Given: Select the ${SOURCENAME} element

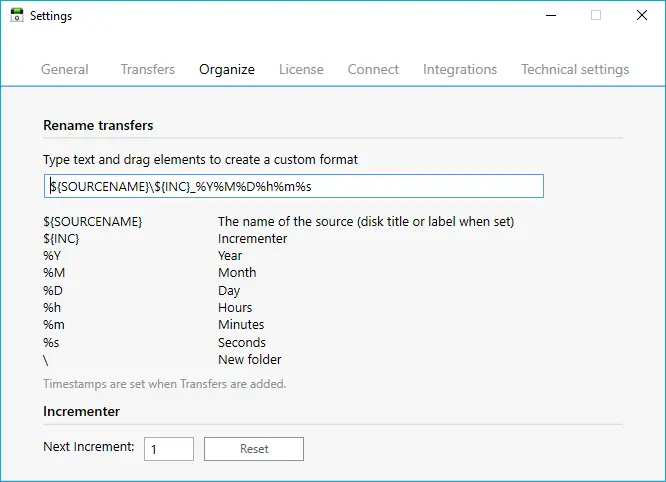Looking at the screenshot, I should point(93,222).
